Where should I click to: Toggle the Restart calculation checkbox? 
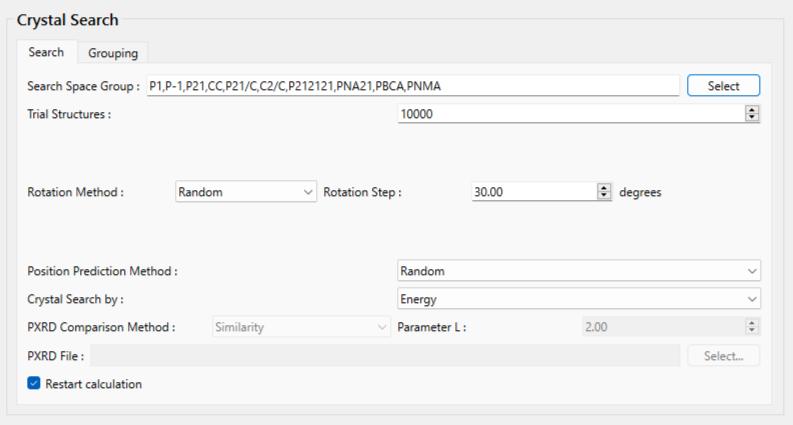pyautogui.click(x=34, y=383)
